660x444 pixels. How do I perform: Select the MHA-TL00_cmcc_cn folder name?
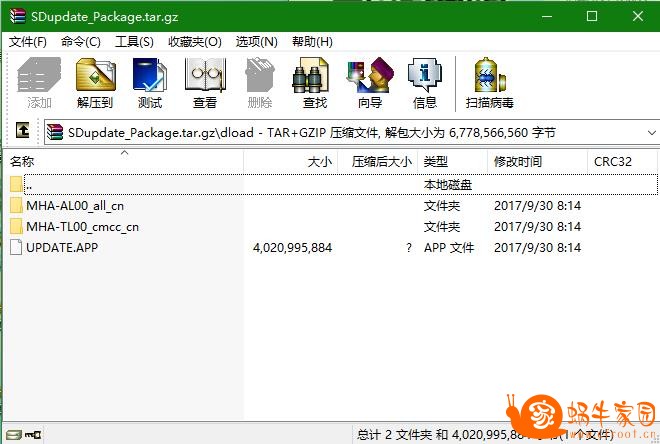click(82, 227)
